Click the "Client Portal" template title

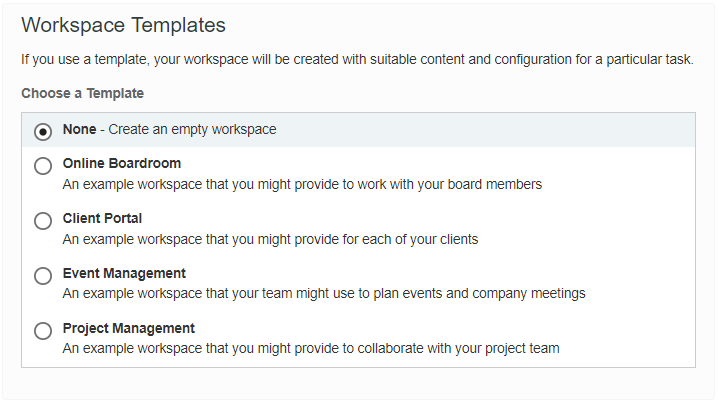point(102,219)
